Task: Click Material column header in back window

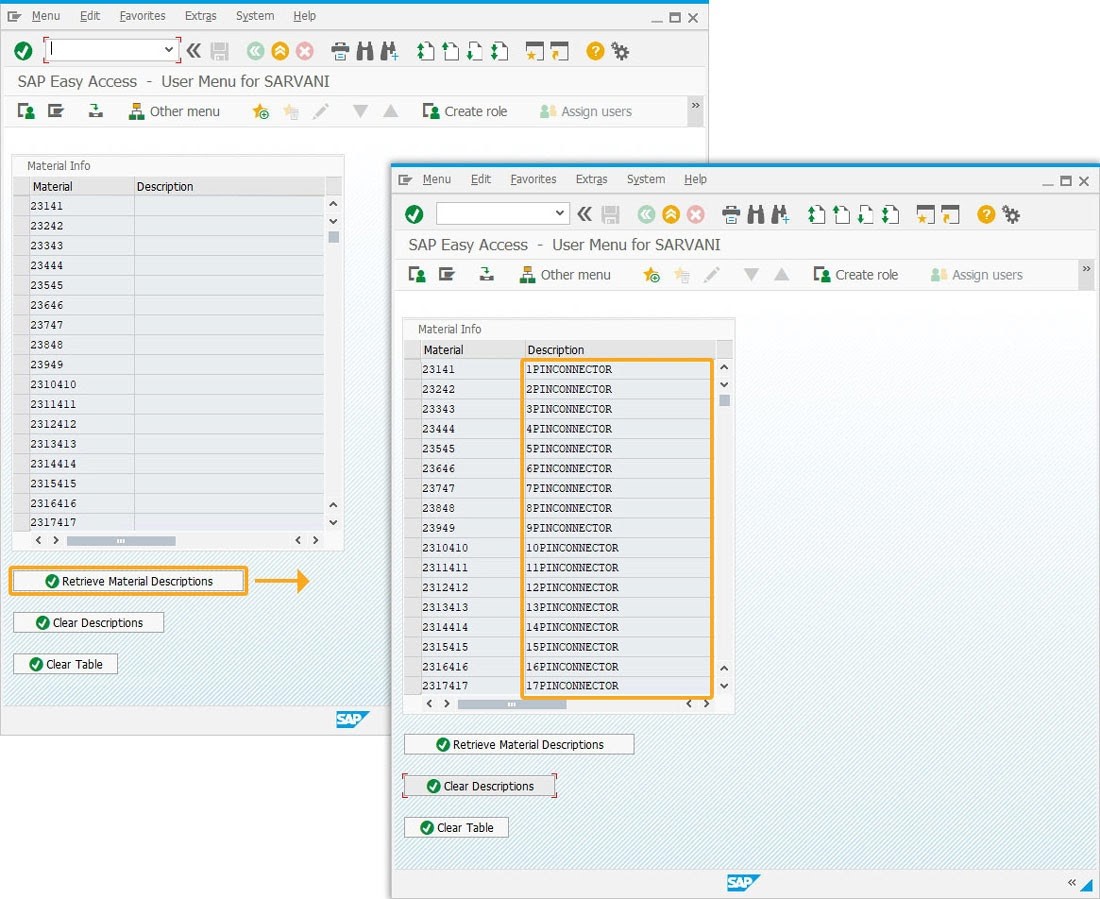Action: tap(81, 186)
